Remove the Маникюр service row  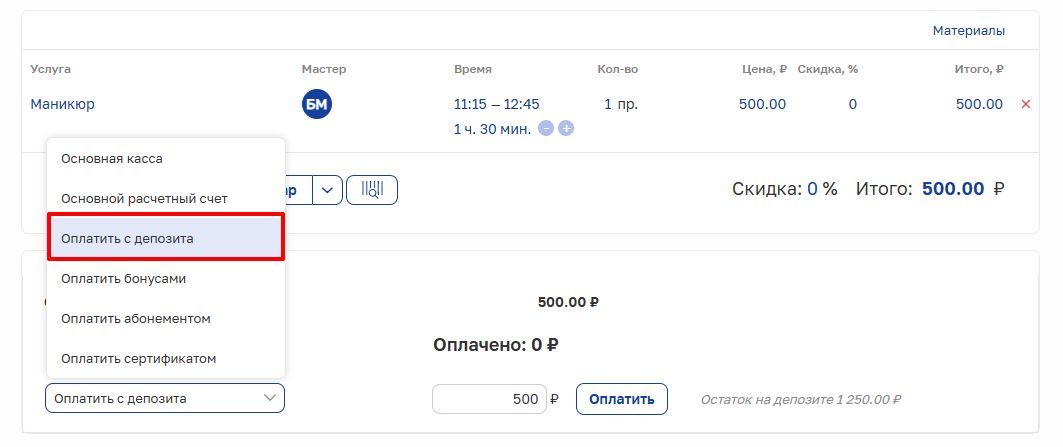tap(1025, 104)
